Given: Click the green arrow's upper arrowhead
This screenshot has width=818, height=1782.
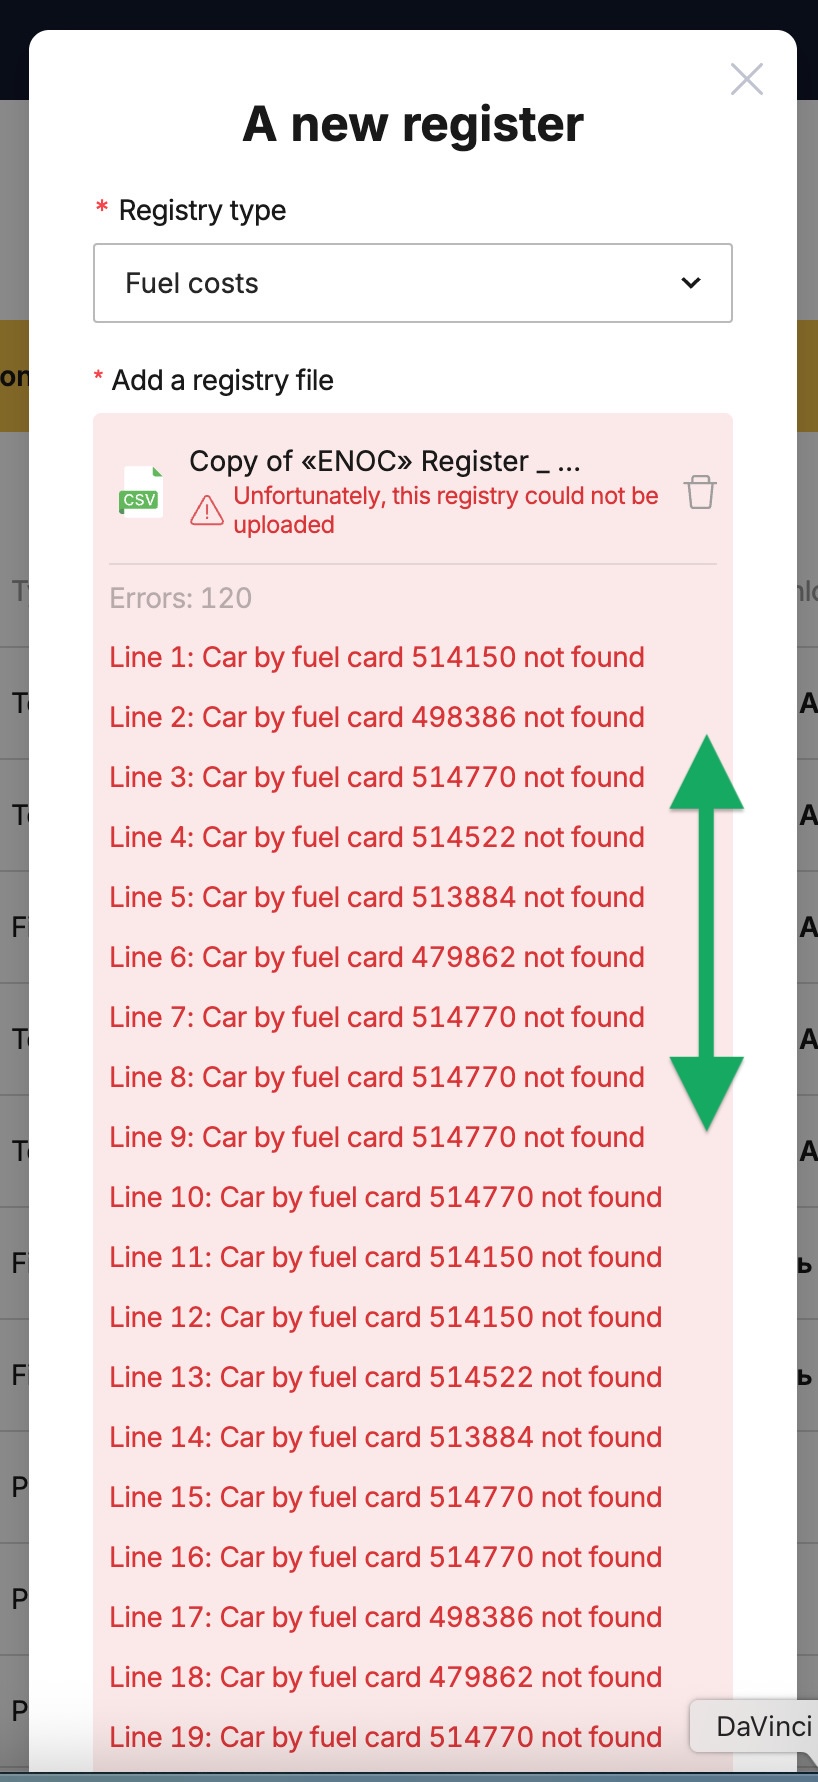Looking at the screenshot, I should (x=707, y=773).
